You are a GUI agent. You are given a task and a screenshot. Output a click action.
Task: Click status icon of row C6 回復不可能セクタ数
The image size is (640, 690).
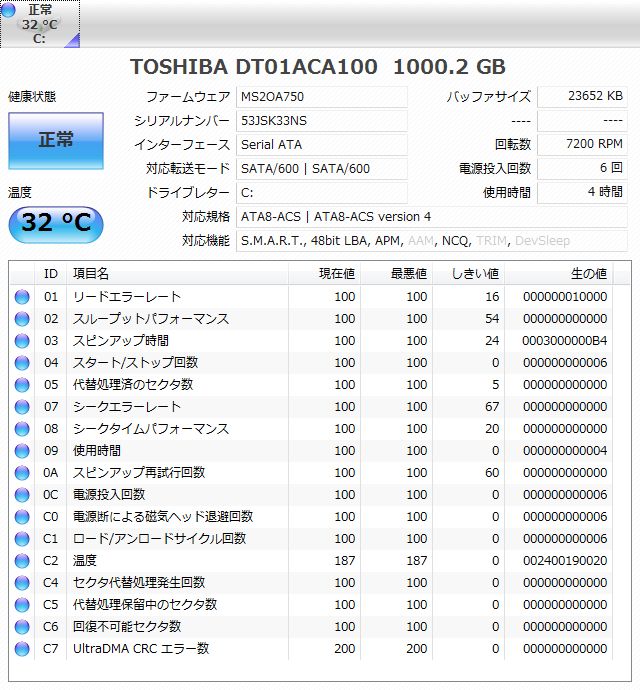[22, 627]
